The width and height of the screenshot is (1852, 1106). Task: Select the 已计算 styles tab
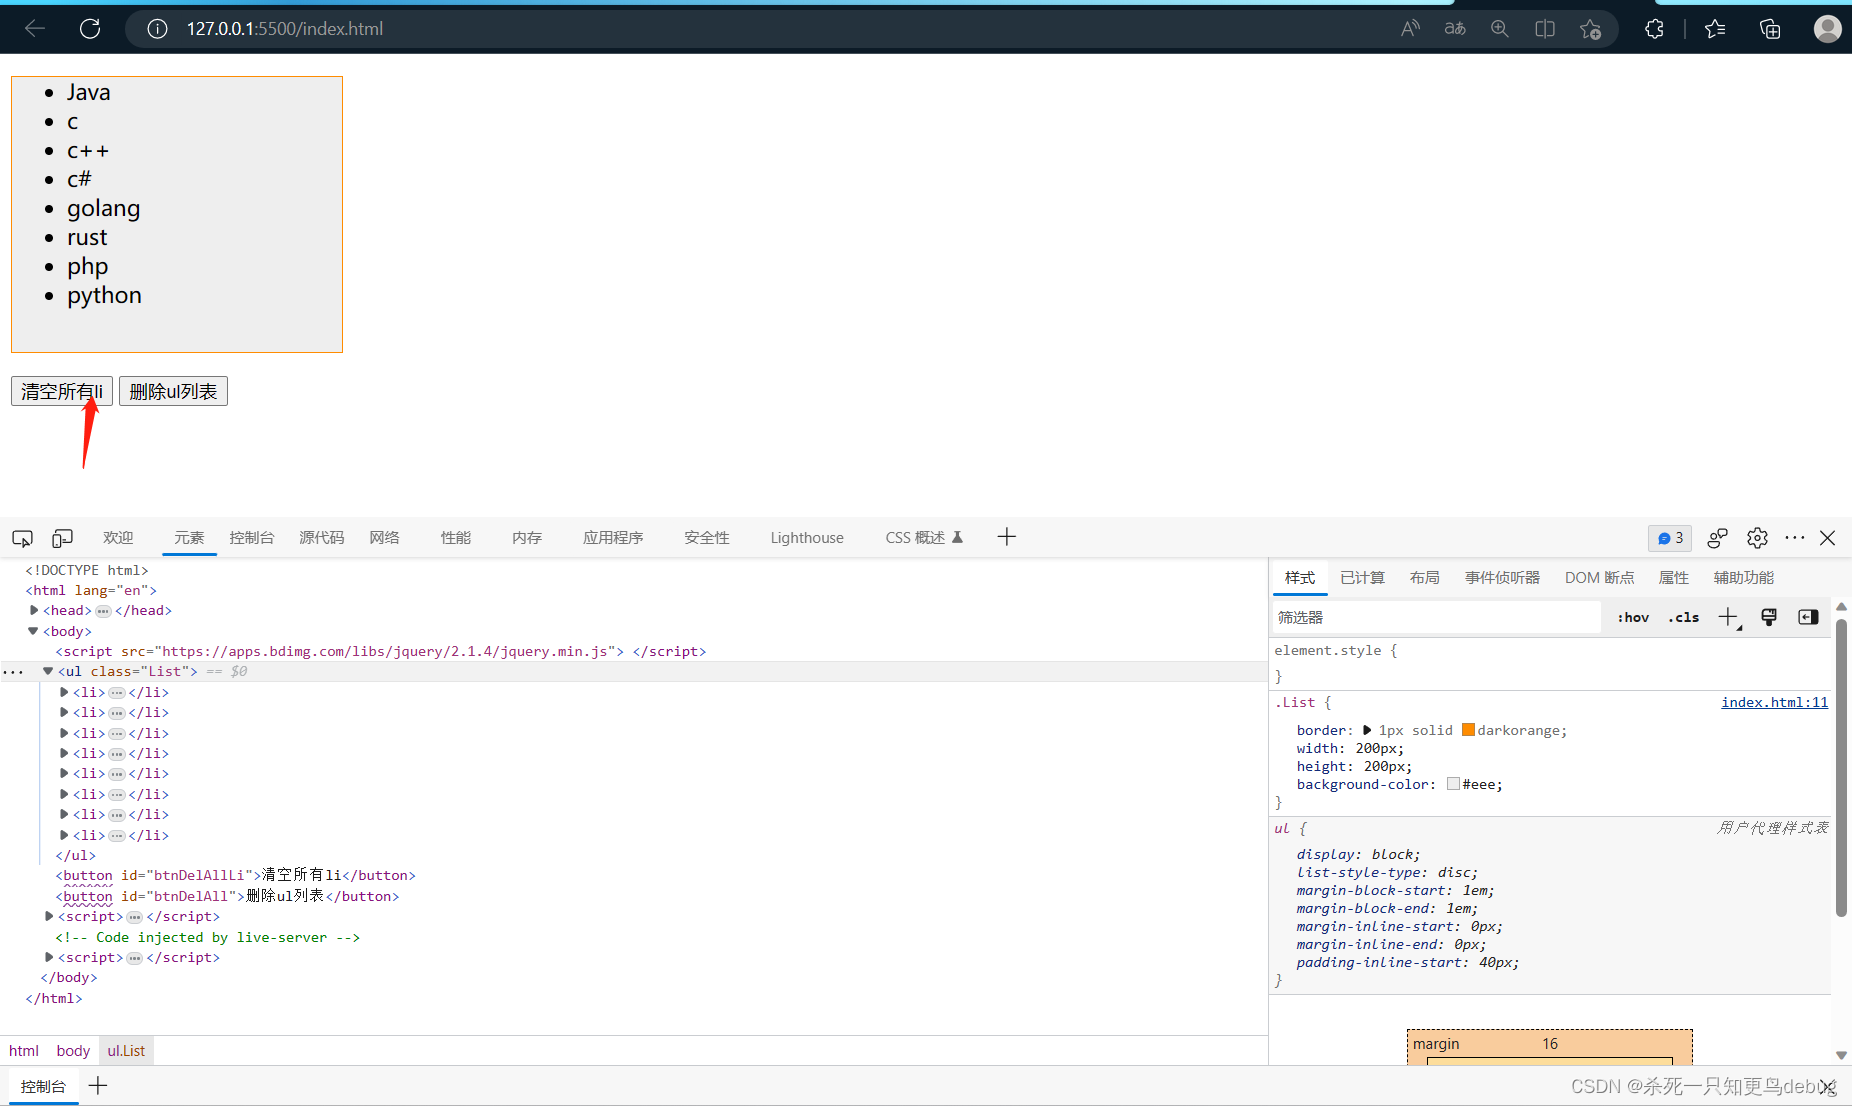pos(1362,578)
